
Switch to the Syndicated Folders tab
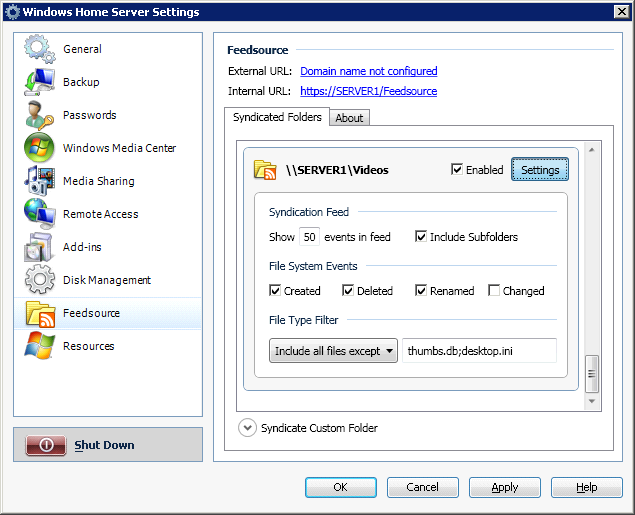277,117
